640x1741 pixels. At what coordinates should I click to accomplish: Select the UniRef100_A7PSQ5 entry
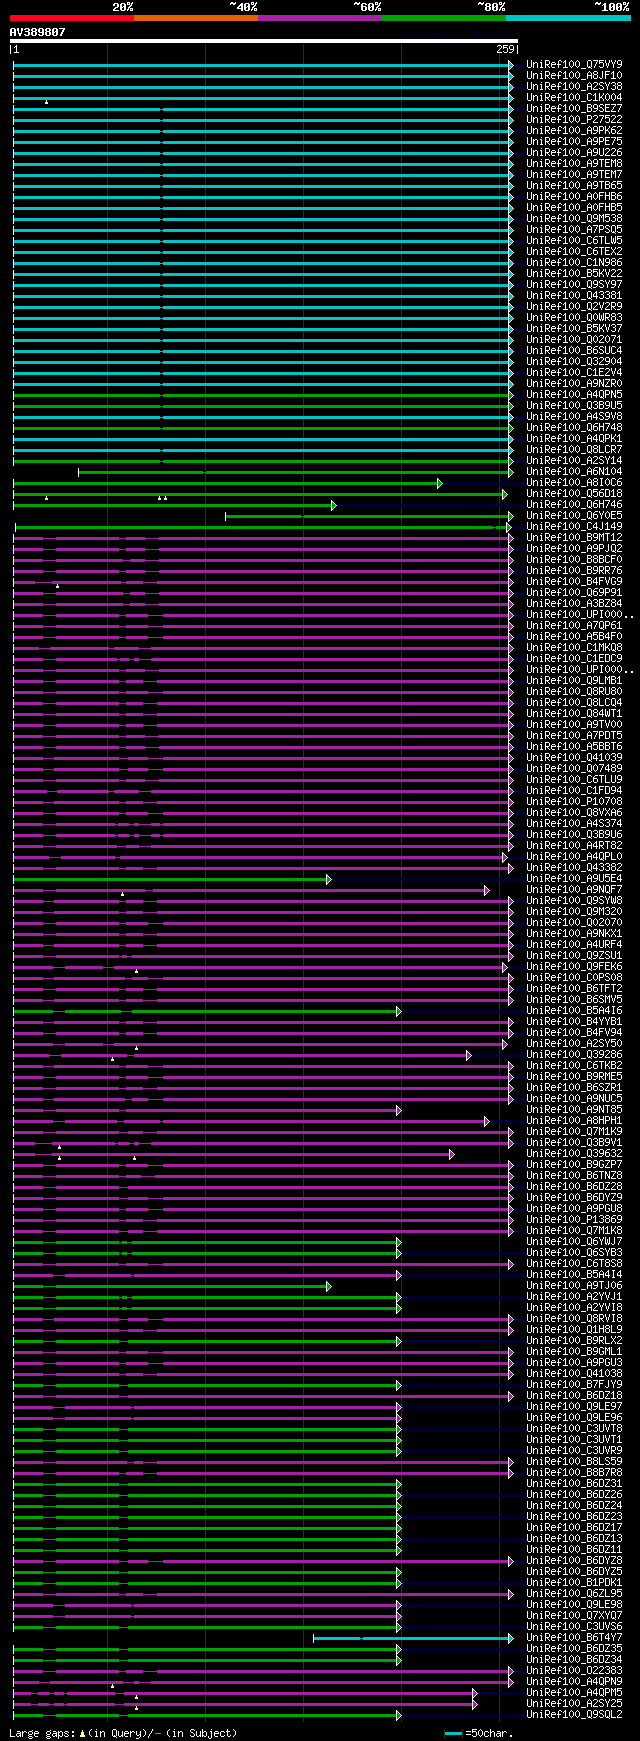[x=574, y=229]
